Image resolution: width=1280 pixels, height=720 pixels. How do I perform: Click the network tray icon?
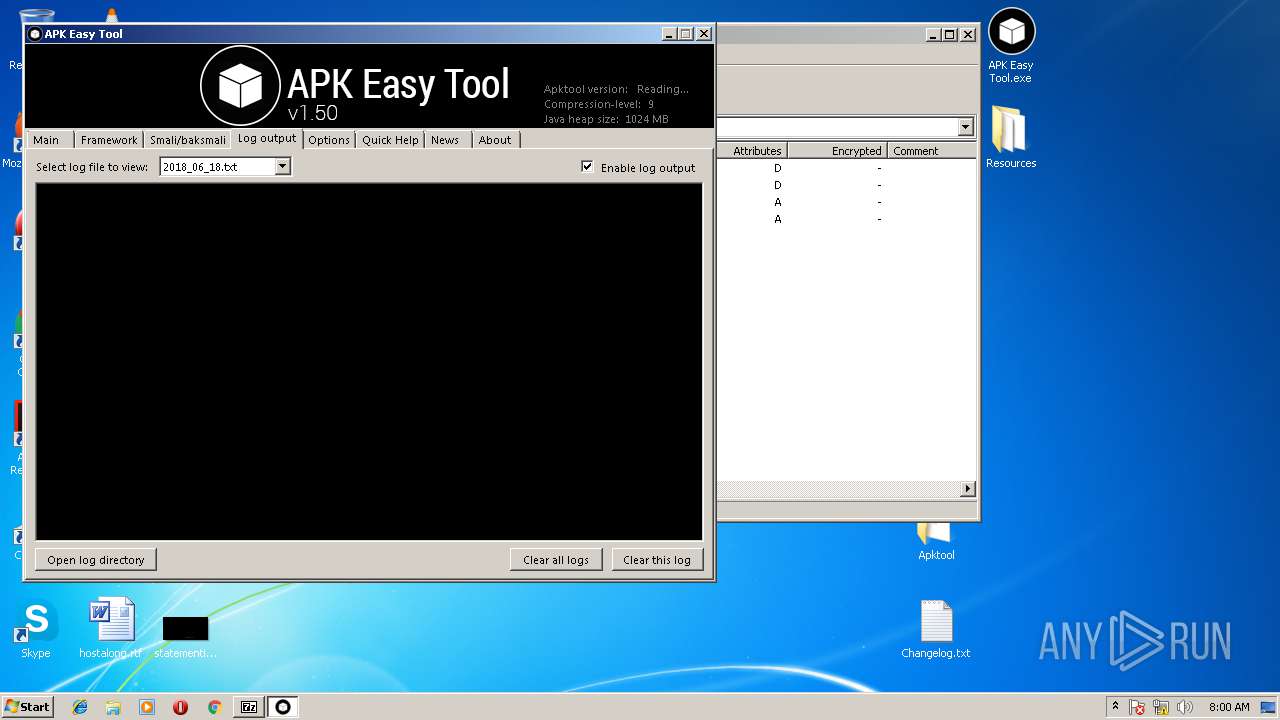[1161, 707]
